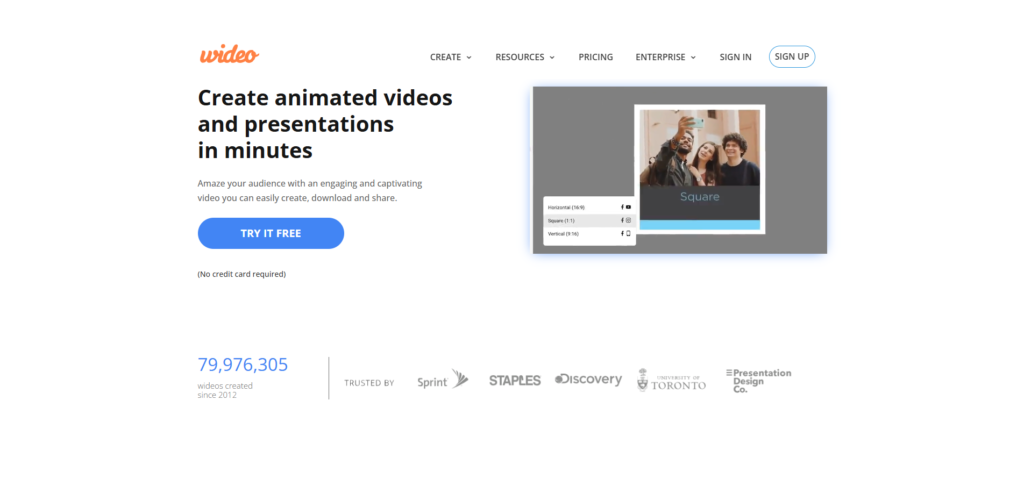Viewport: 1024px width, 479px height.
Task: Click the Sprint logo
Action: pyautogui.click(x=442, y=380)
